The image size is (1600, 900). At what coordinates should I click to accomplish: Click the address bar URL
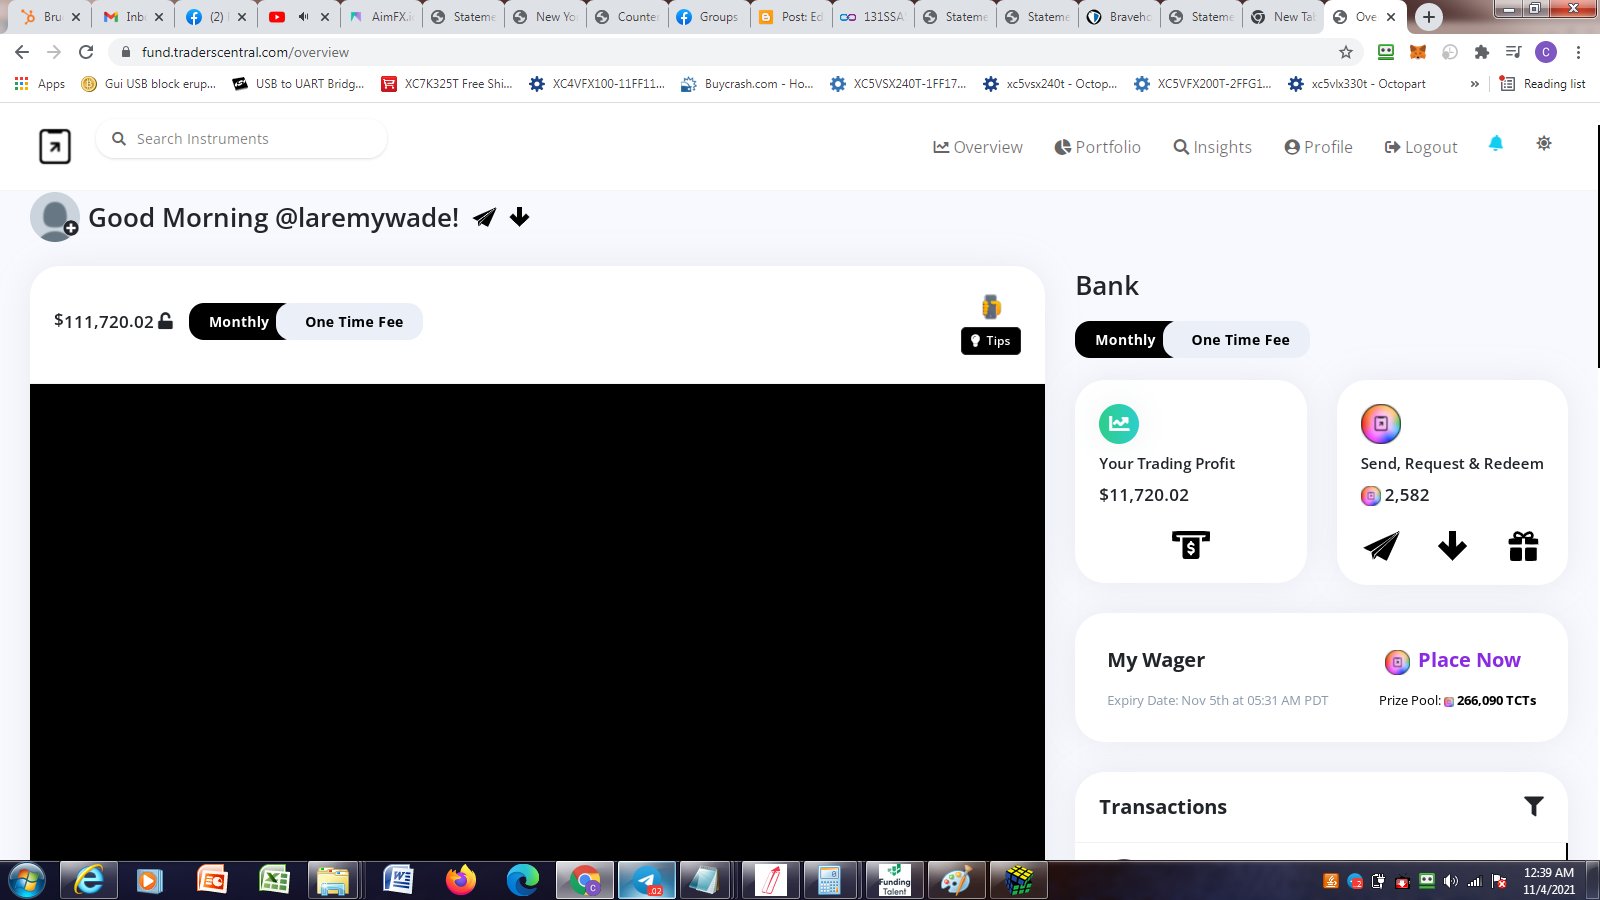pos(245,52)
